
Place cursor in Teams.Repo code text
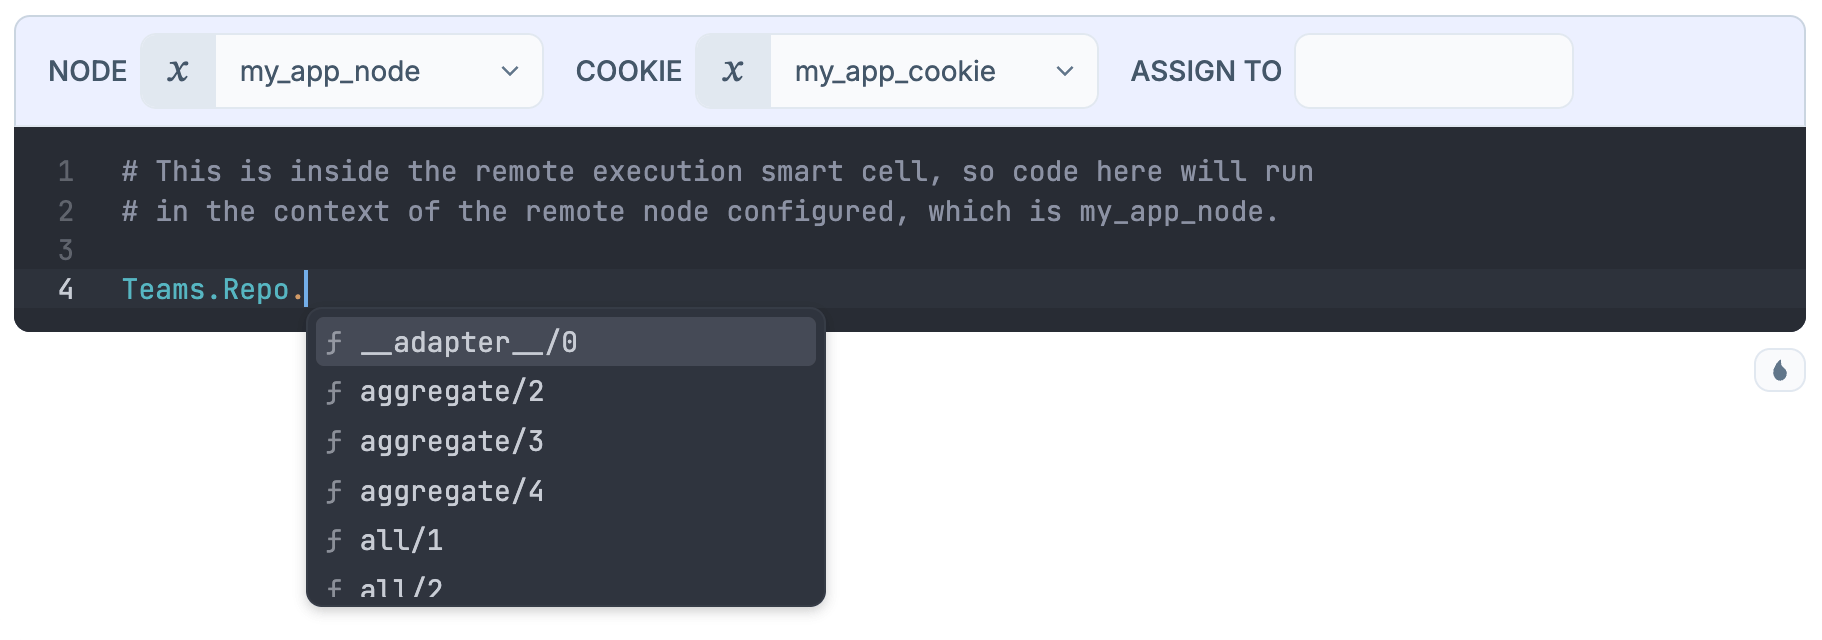tap(205, 290)
